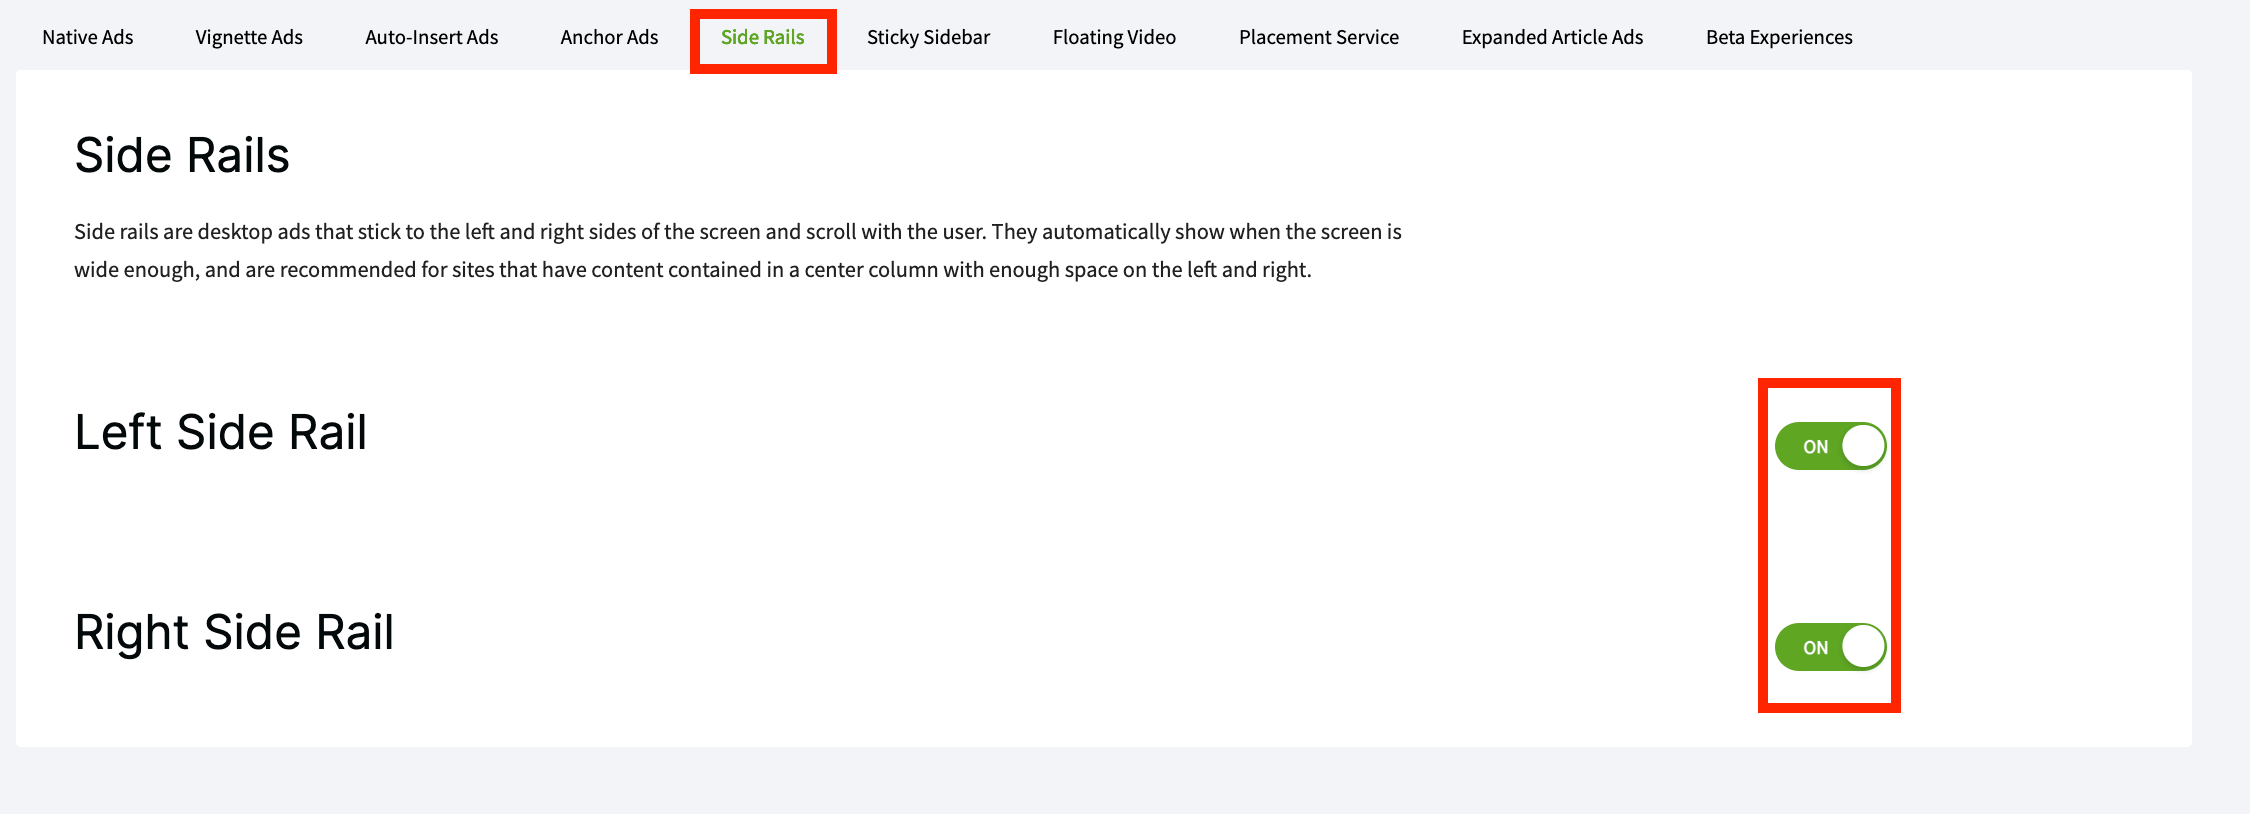Click the "Side Rails" page heading

pyautogui.click(x=182, y=156)
